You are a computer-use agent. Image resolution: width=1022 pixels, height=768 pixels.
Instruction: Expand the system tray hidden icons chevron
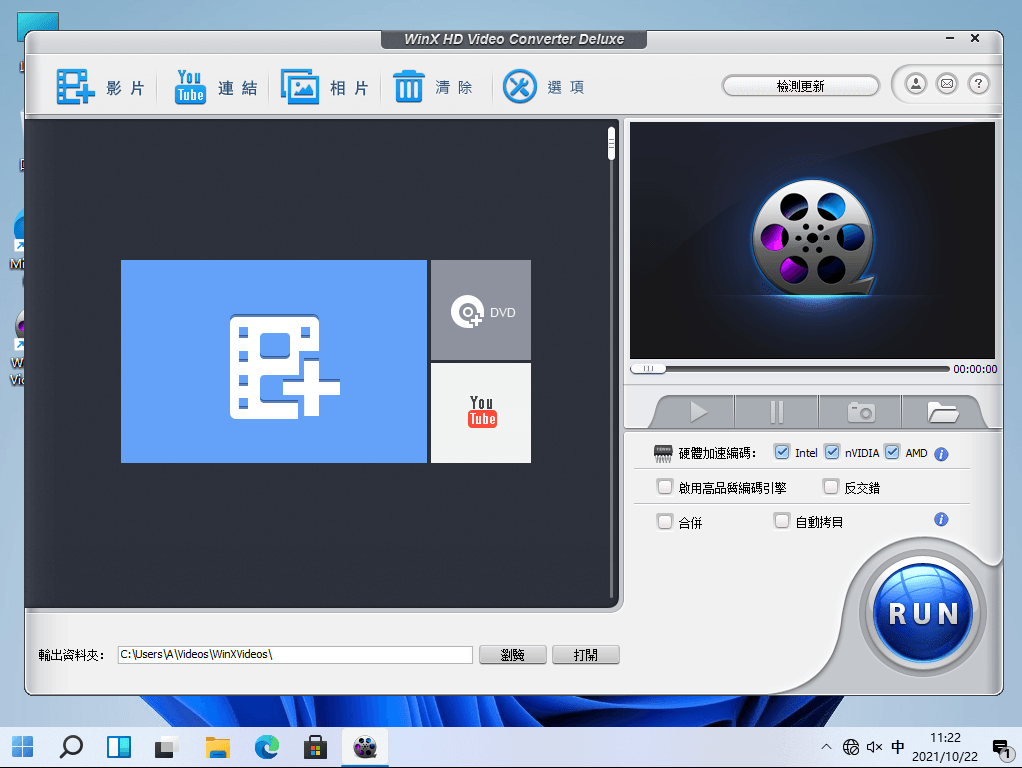826,747
